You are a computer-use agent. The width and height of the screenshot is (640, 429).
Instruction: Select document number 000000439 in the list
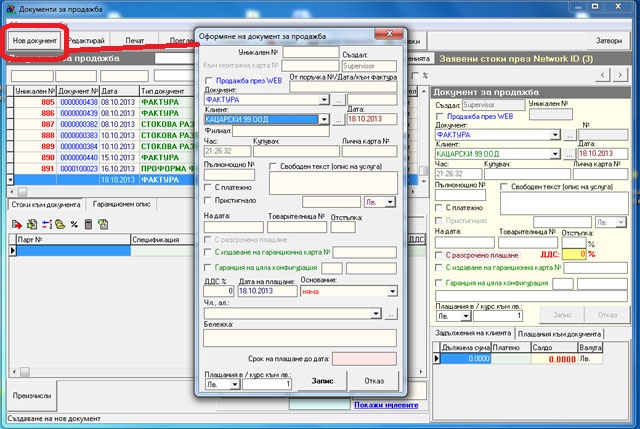click(x=79, y=113)
